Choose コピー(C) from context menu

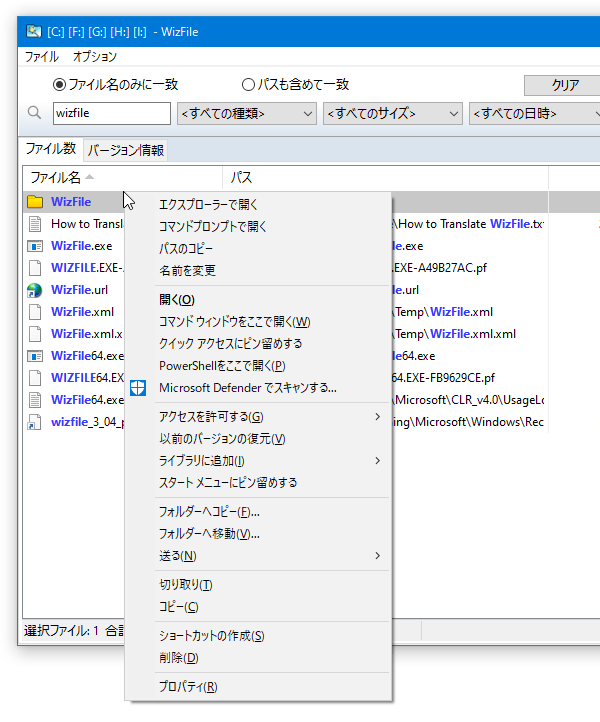(258, 607)
